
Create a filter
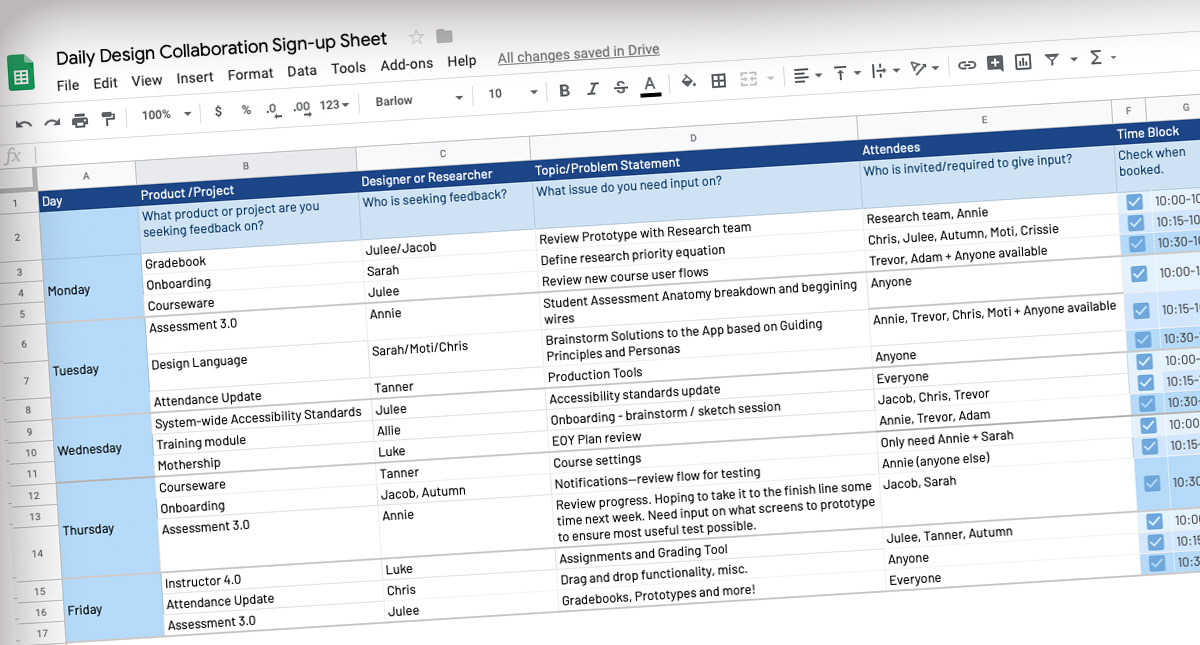[1052, 59]
